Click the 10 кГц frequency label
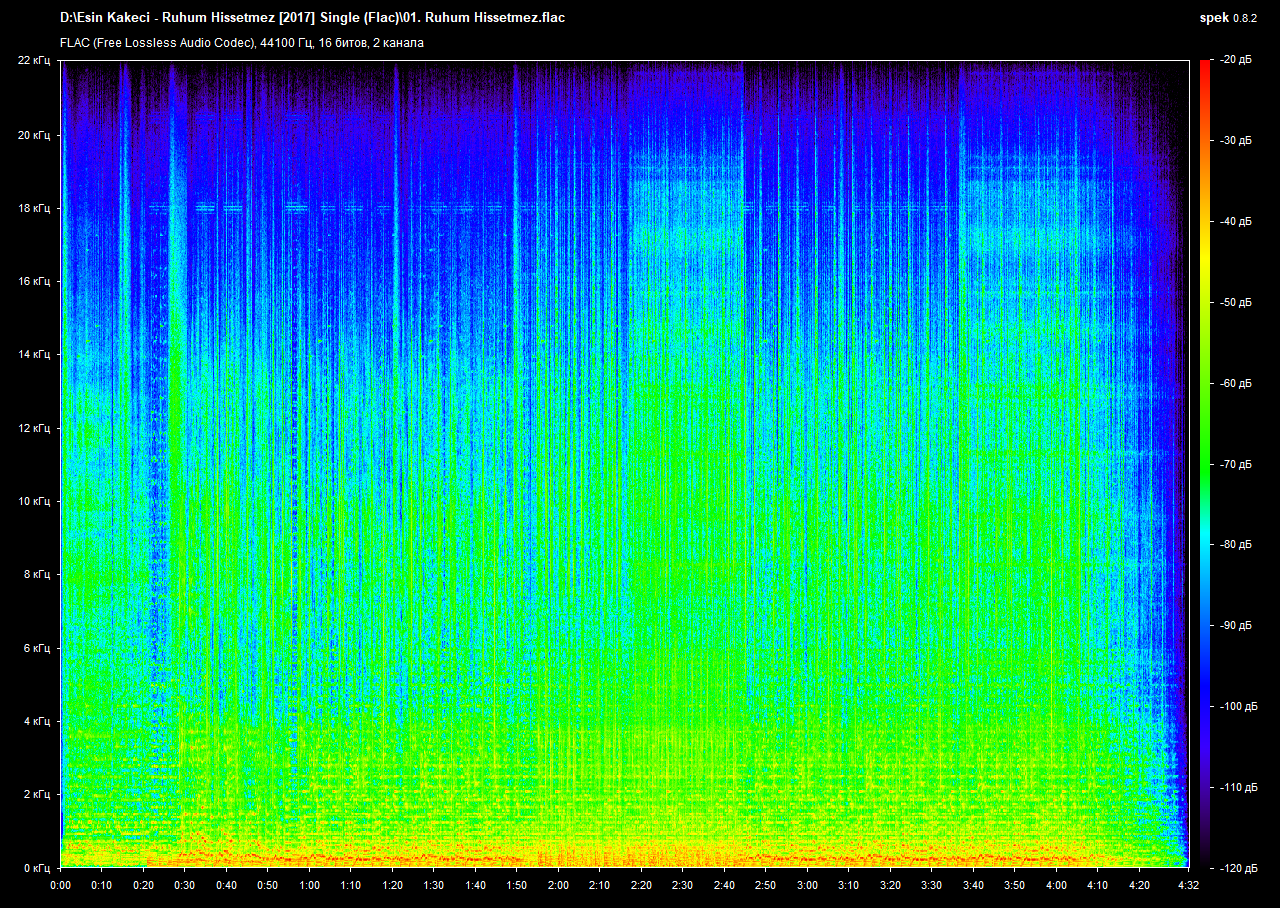 click(34, 501)
